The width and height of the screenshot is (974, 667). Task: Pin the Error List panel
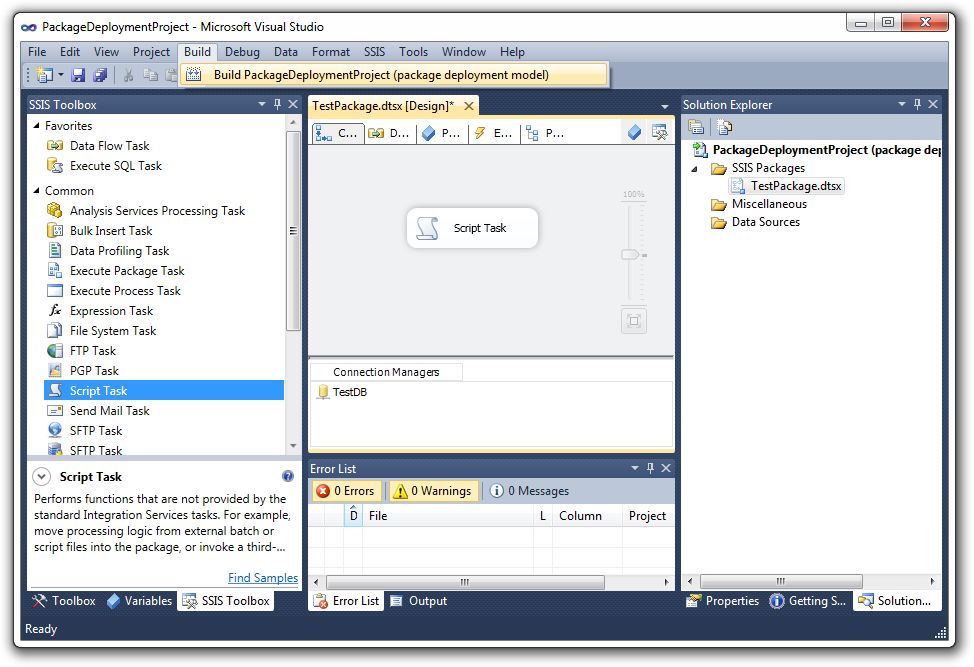pyautogui.click(x=650, y=468)
